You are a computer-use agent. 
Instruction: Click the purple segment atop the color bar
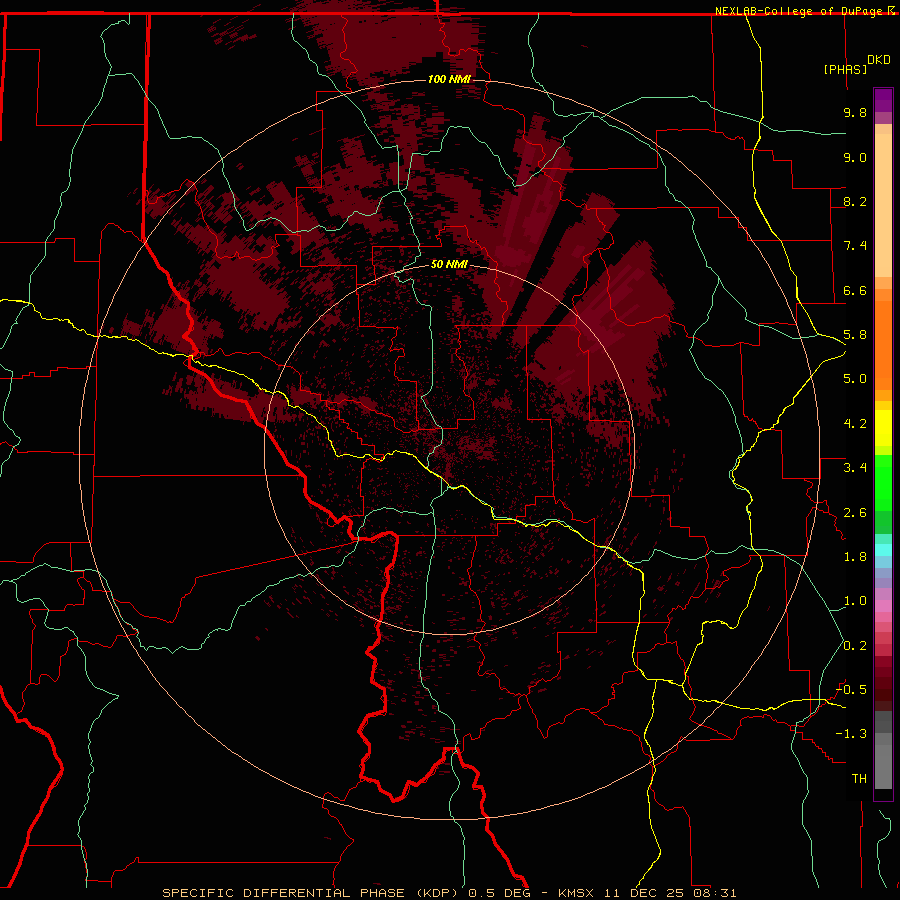click(x=883, y=100)
